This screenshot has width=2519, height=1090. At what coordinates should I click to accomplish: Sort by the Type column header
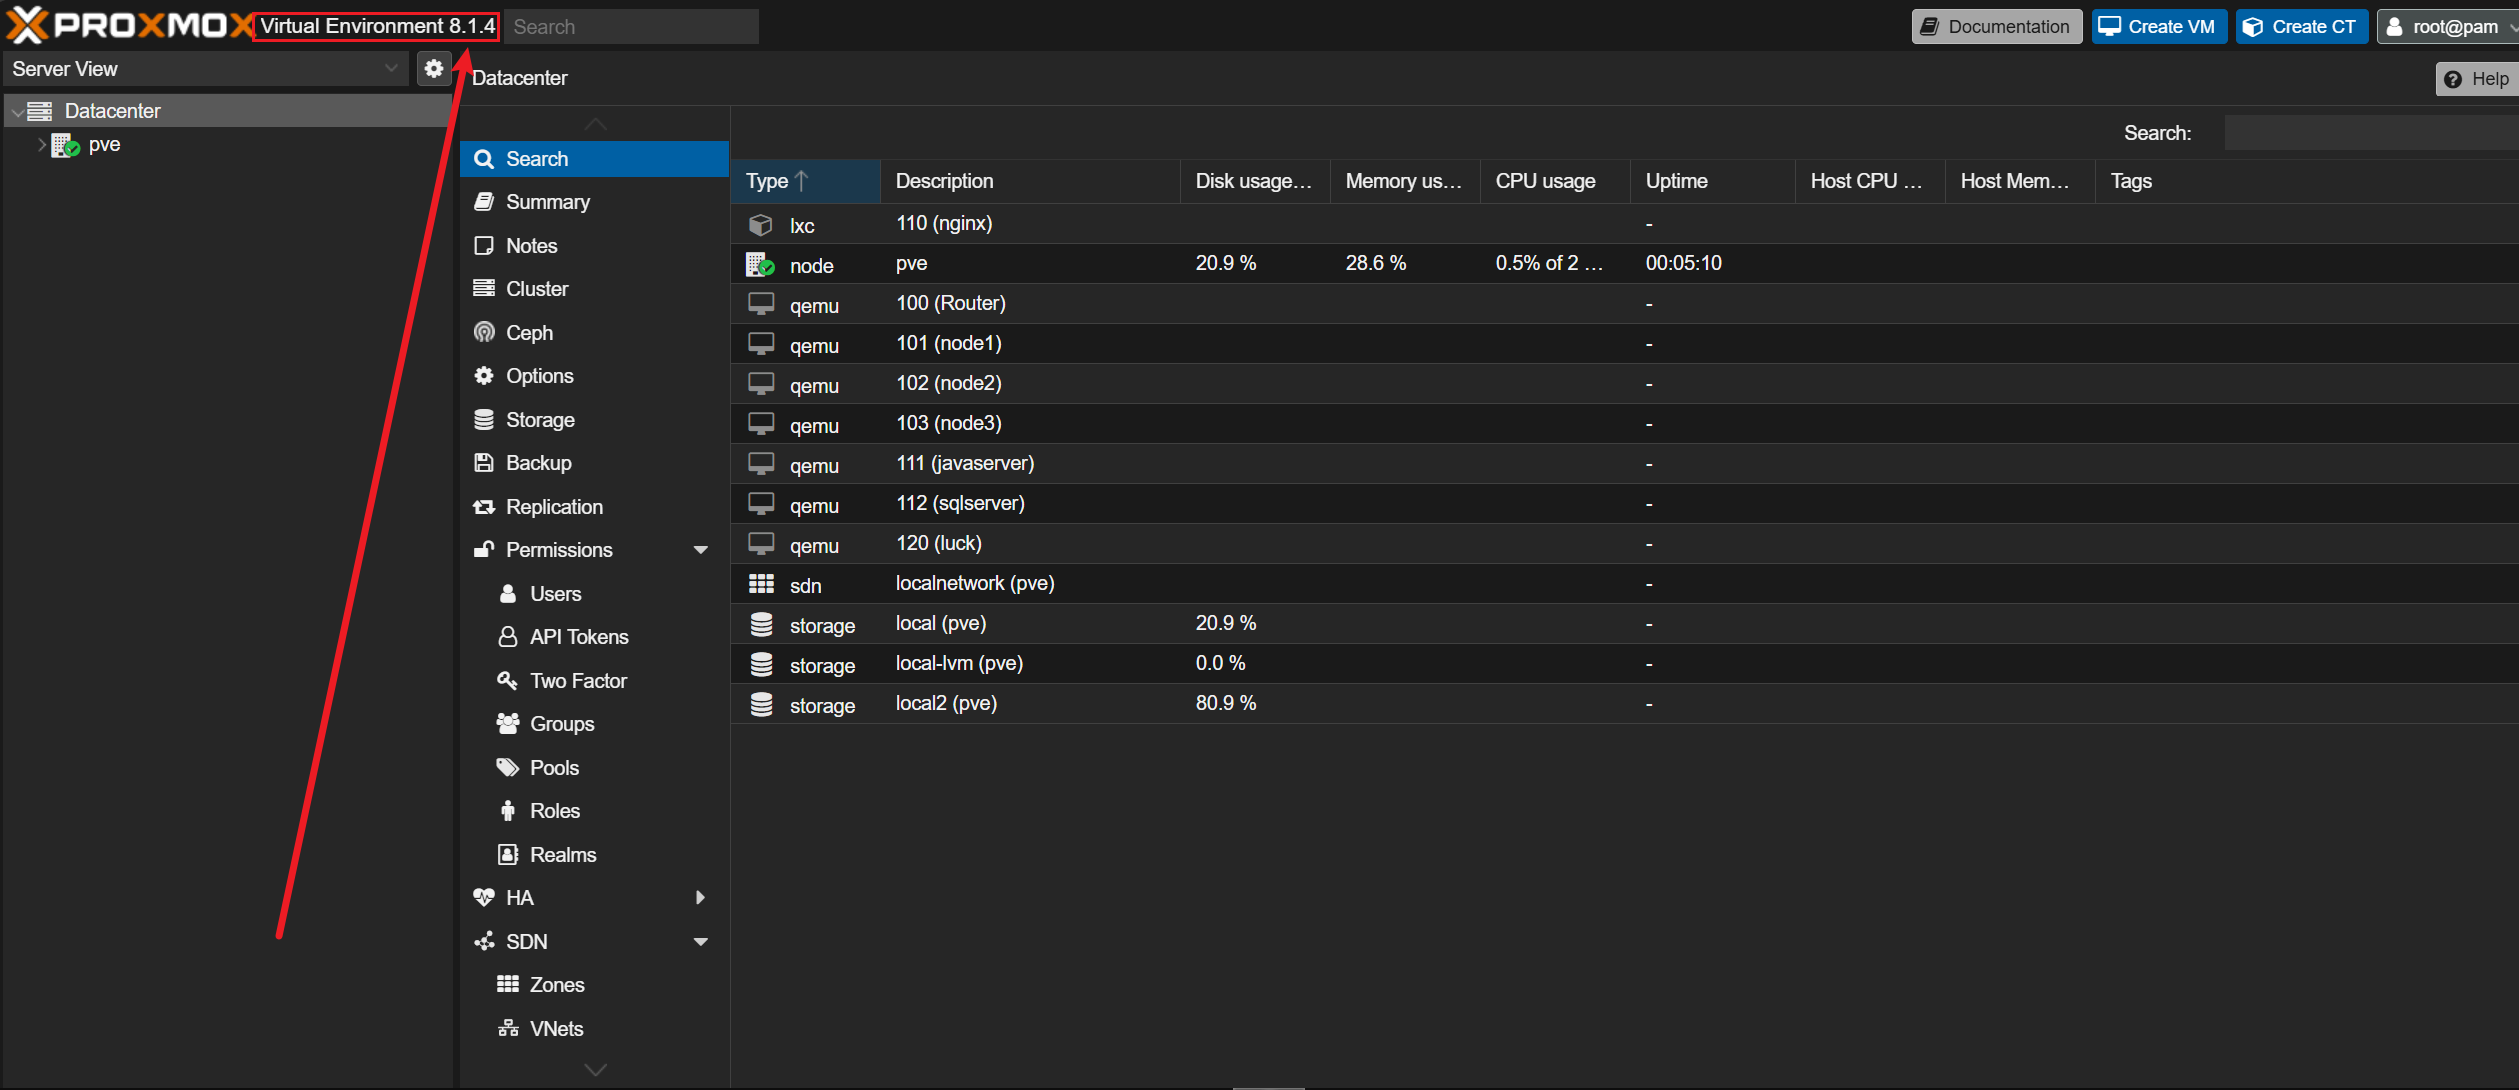(768, 181)
